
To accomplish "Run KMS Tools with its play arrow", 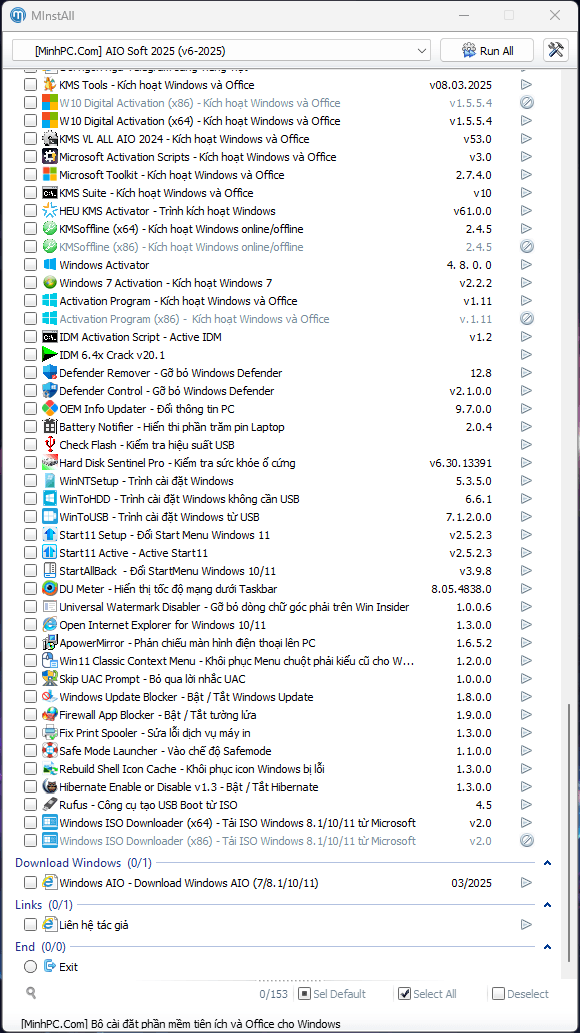I will pyautogui.click(x=526, y=84).
